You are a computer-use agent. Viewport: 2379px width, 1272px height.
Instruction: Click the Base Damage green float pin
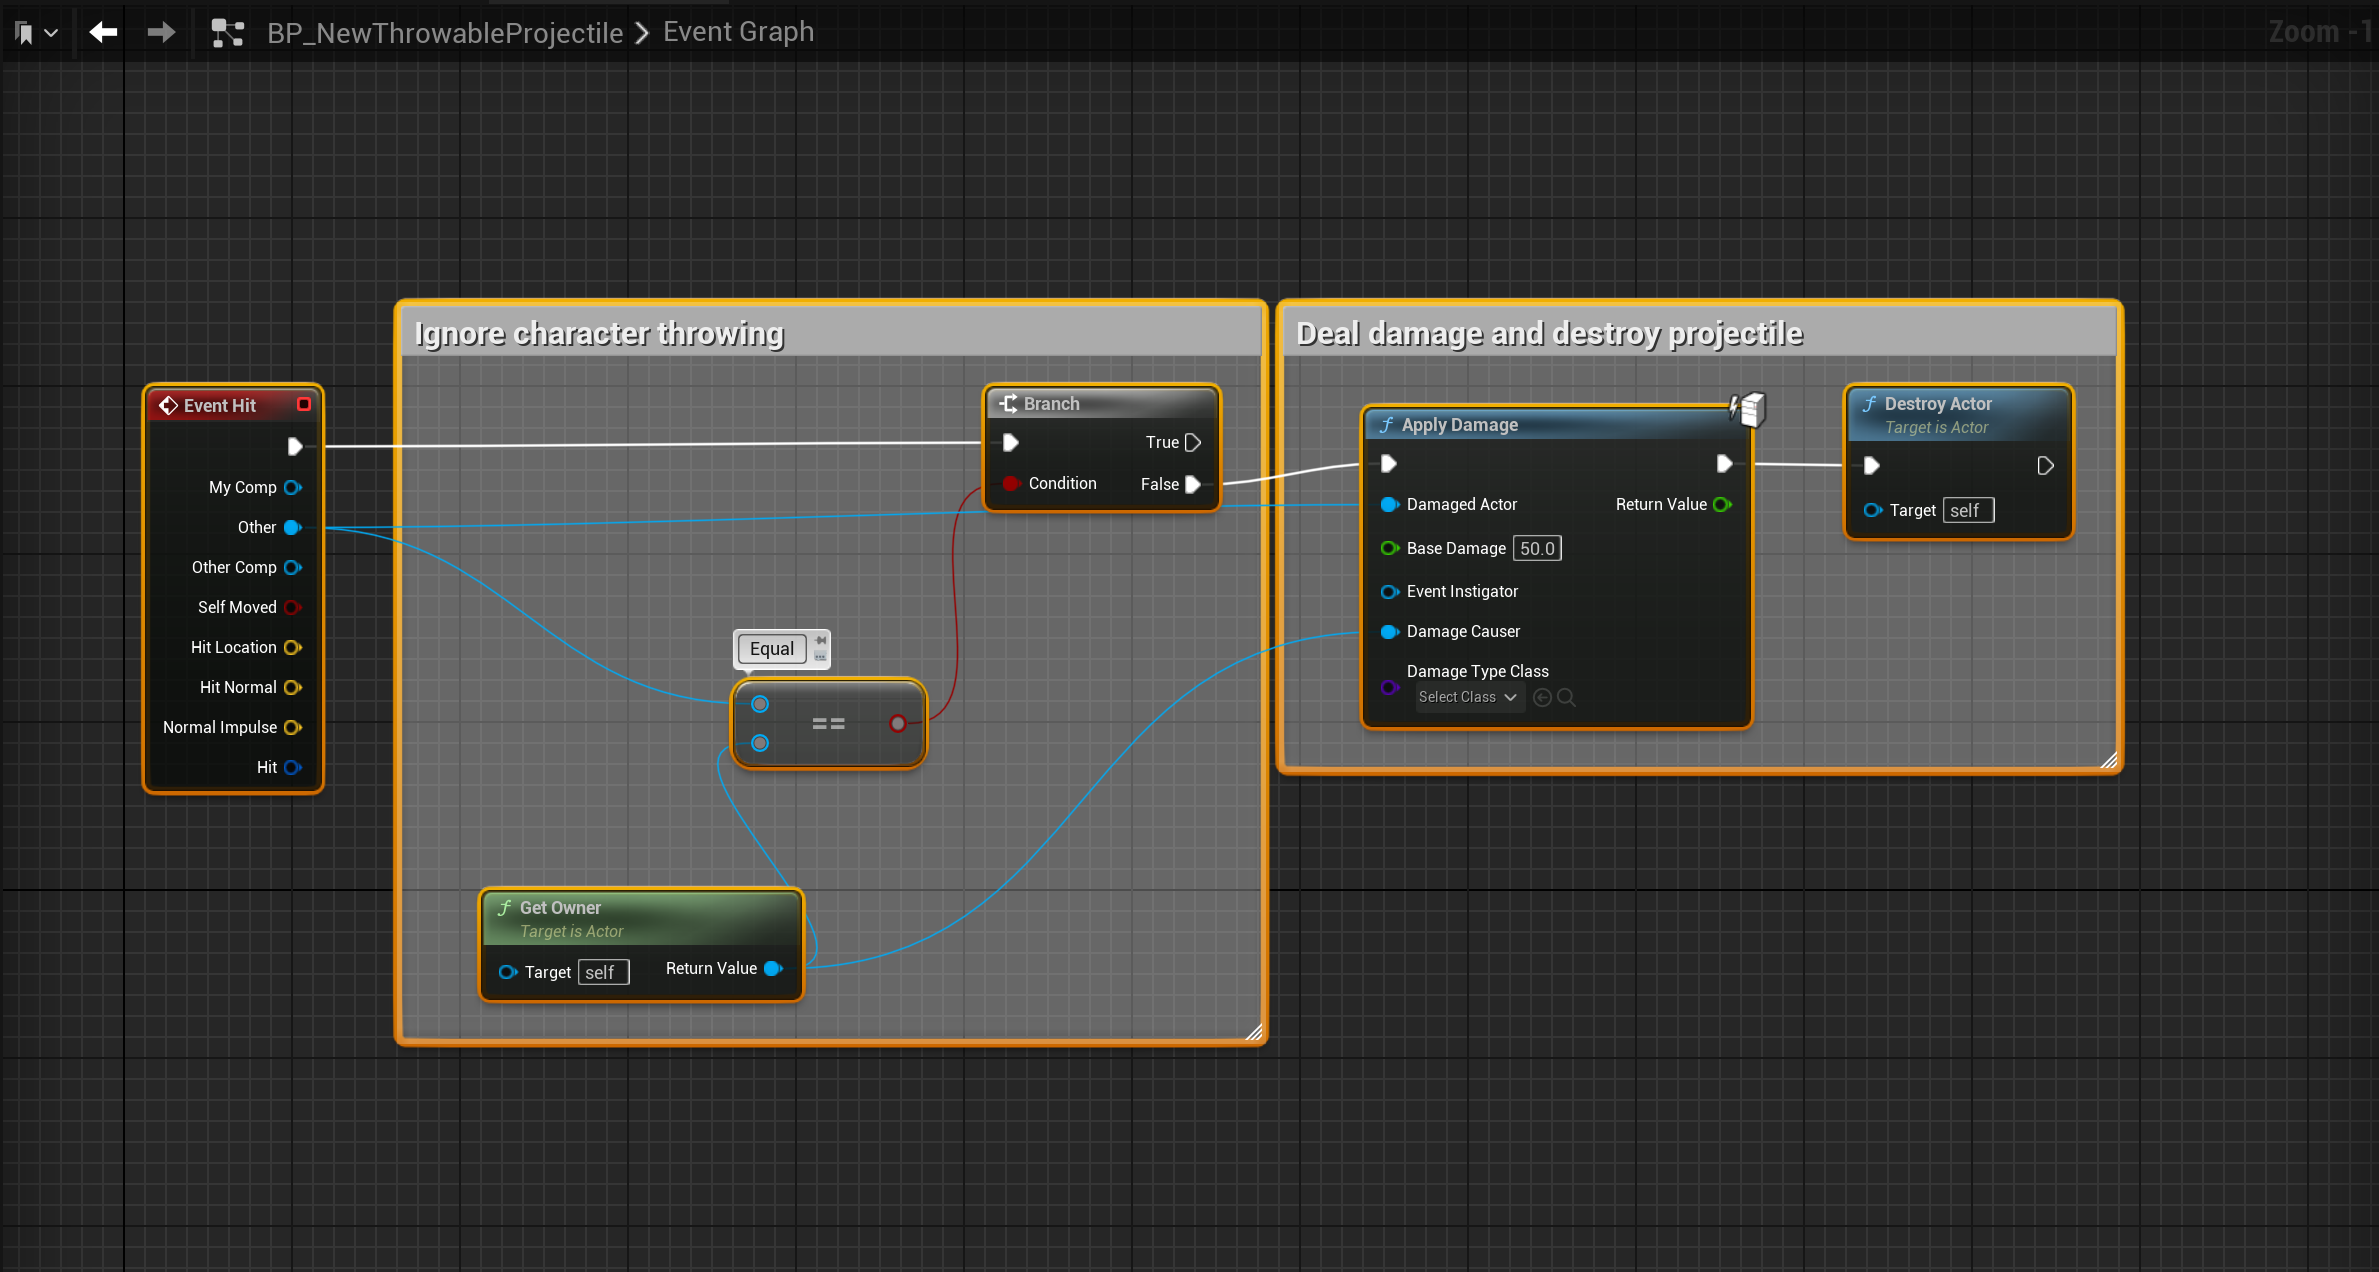click(1389, 548)
